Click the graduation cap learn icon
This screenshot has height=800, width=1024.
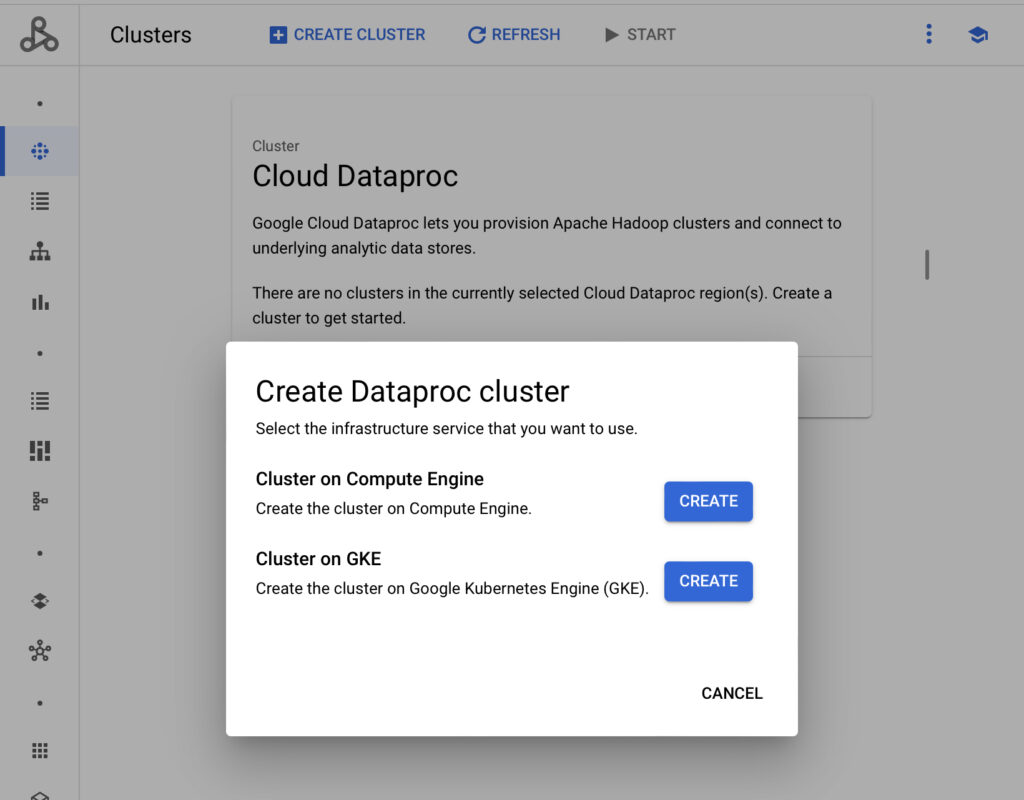[978, 35]
